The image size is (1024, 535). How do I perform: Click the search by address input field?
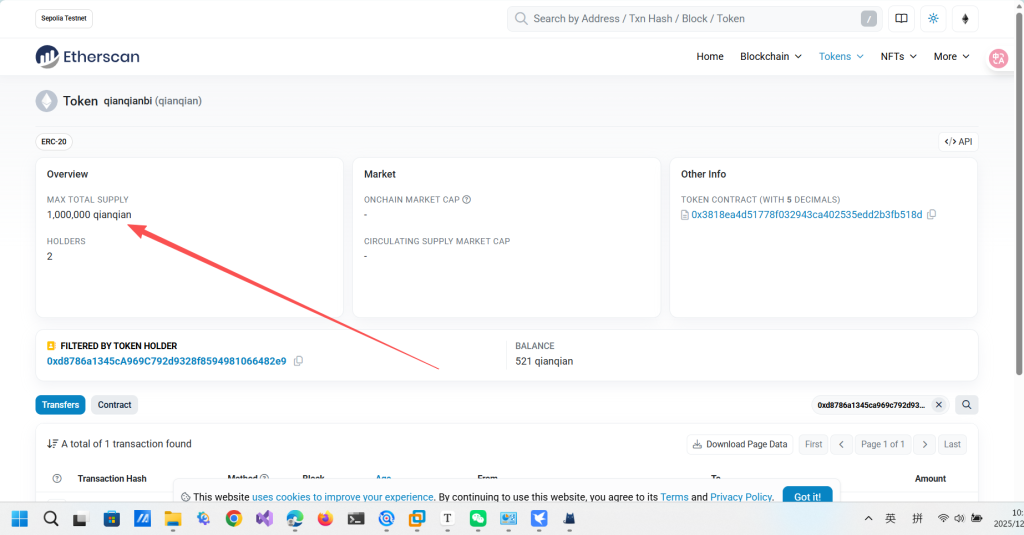pyautogui.click(x=690, y=18)
